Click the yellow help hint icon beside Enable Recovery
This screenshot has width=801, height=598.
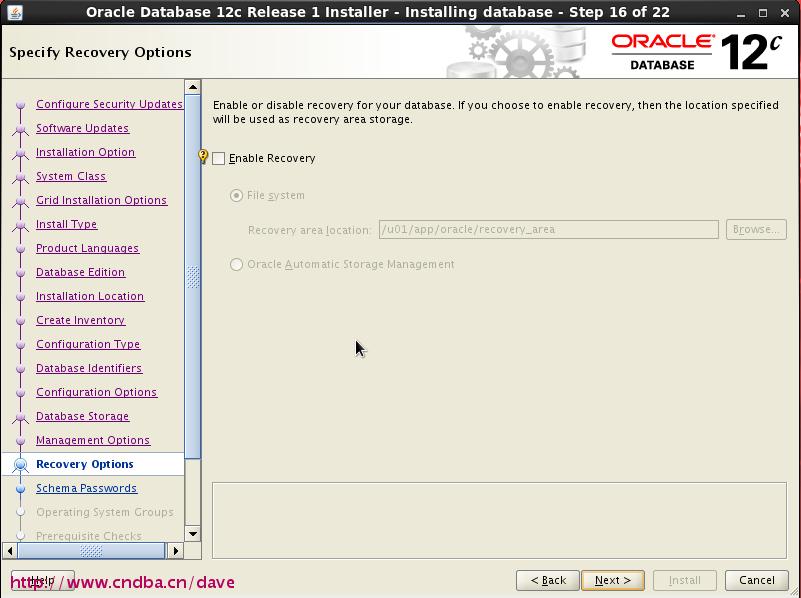(x=203, y=156)
